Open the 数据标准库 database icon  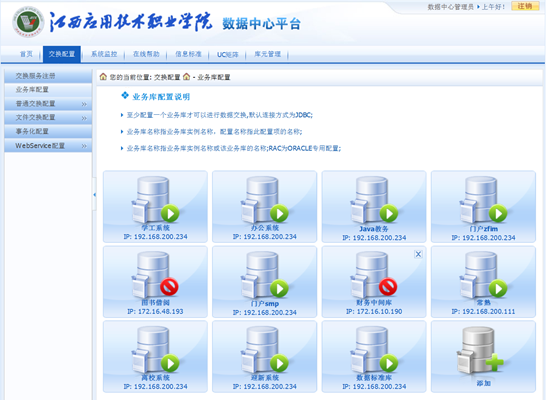point(374,350)
